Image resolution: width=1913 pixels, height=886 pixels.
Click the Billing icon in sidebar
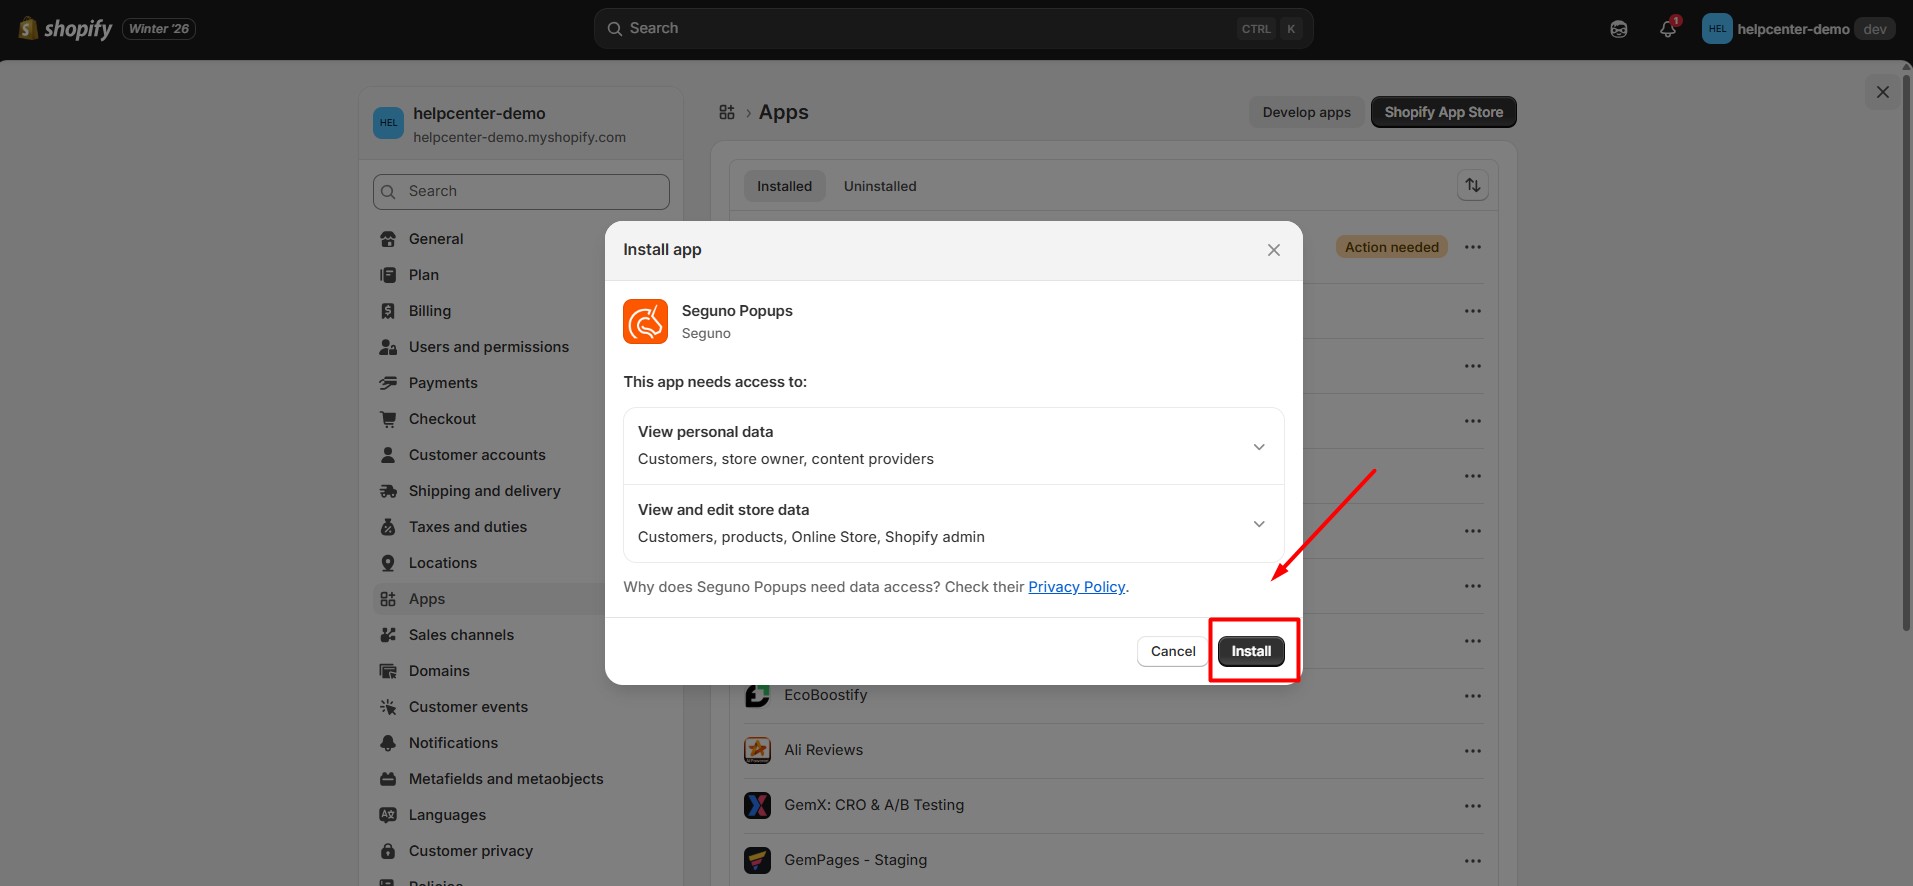click(388, 311)
